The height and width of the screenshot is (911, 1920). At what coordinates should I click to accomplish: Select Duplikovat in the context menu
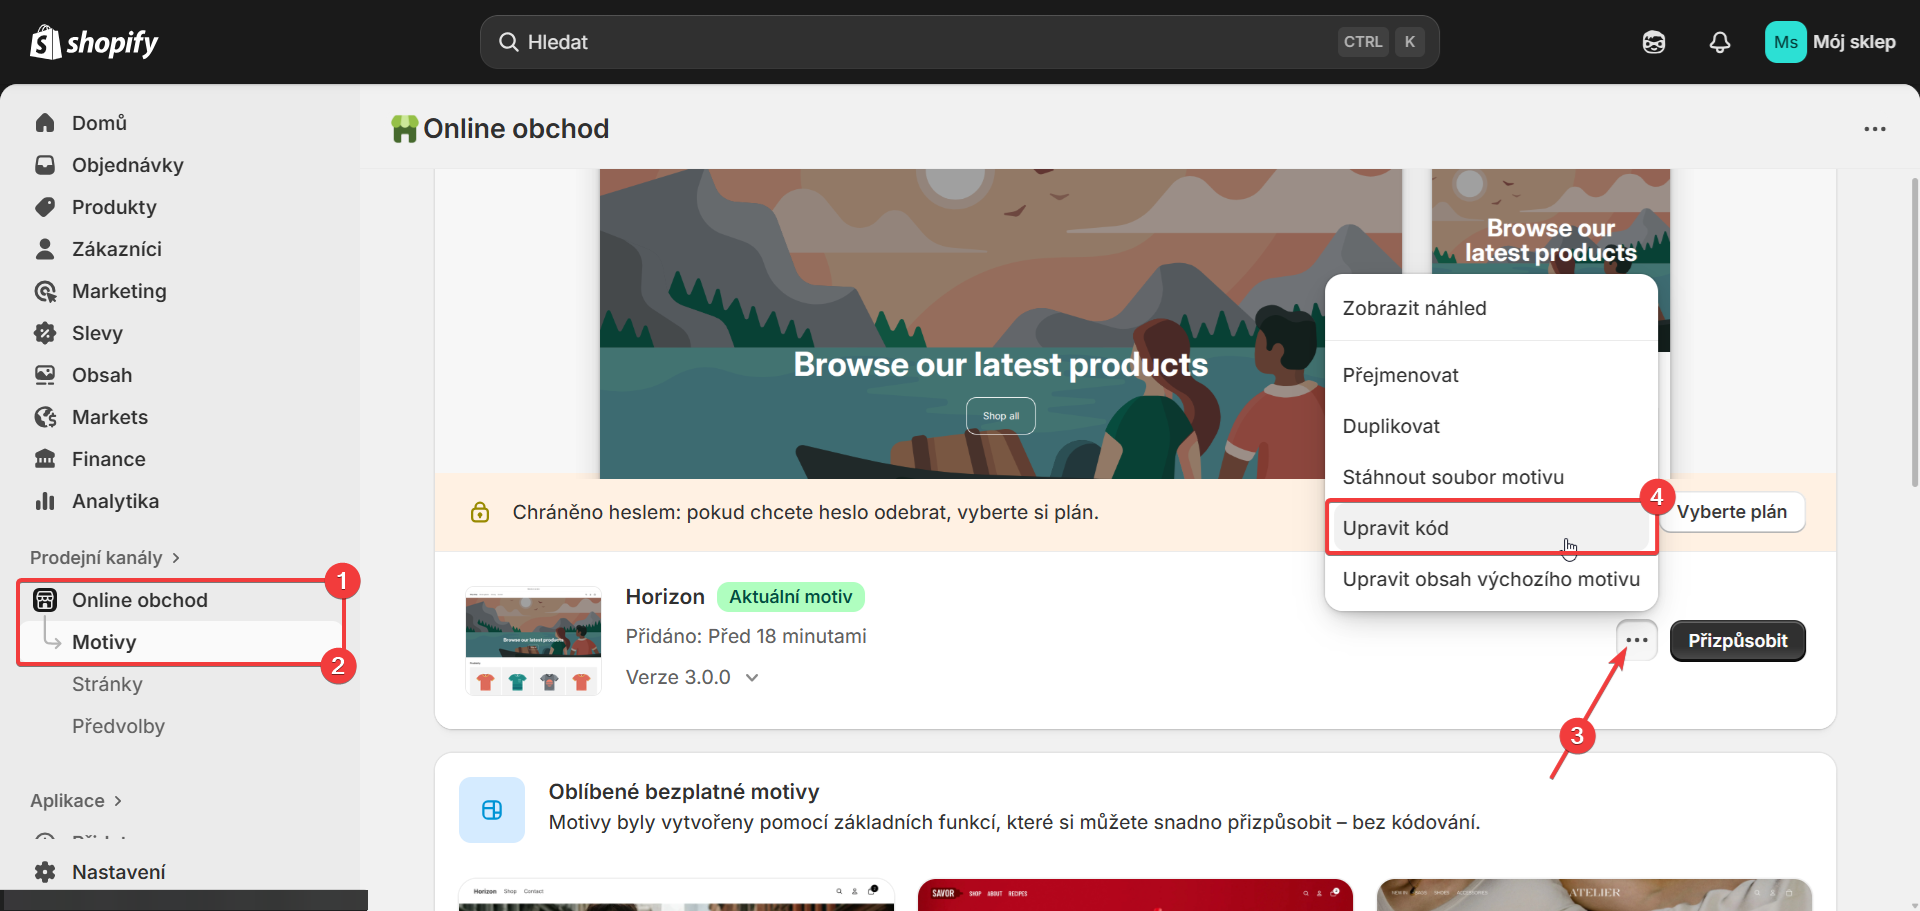pos(1391,425)
